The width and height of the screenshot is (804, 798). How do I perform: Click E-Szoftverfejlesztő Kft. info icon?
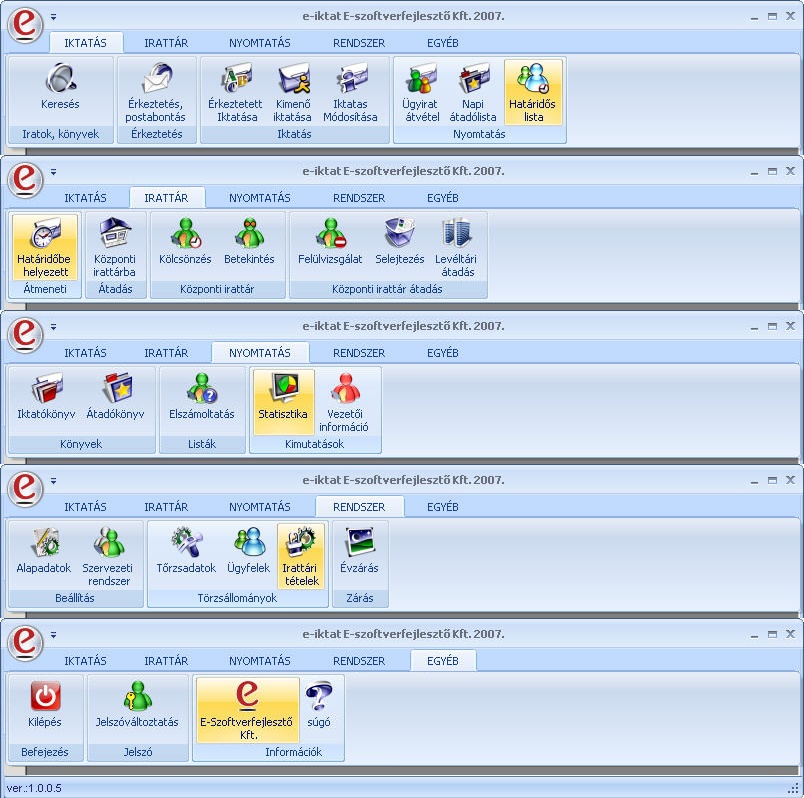(x=248, y=710)
